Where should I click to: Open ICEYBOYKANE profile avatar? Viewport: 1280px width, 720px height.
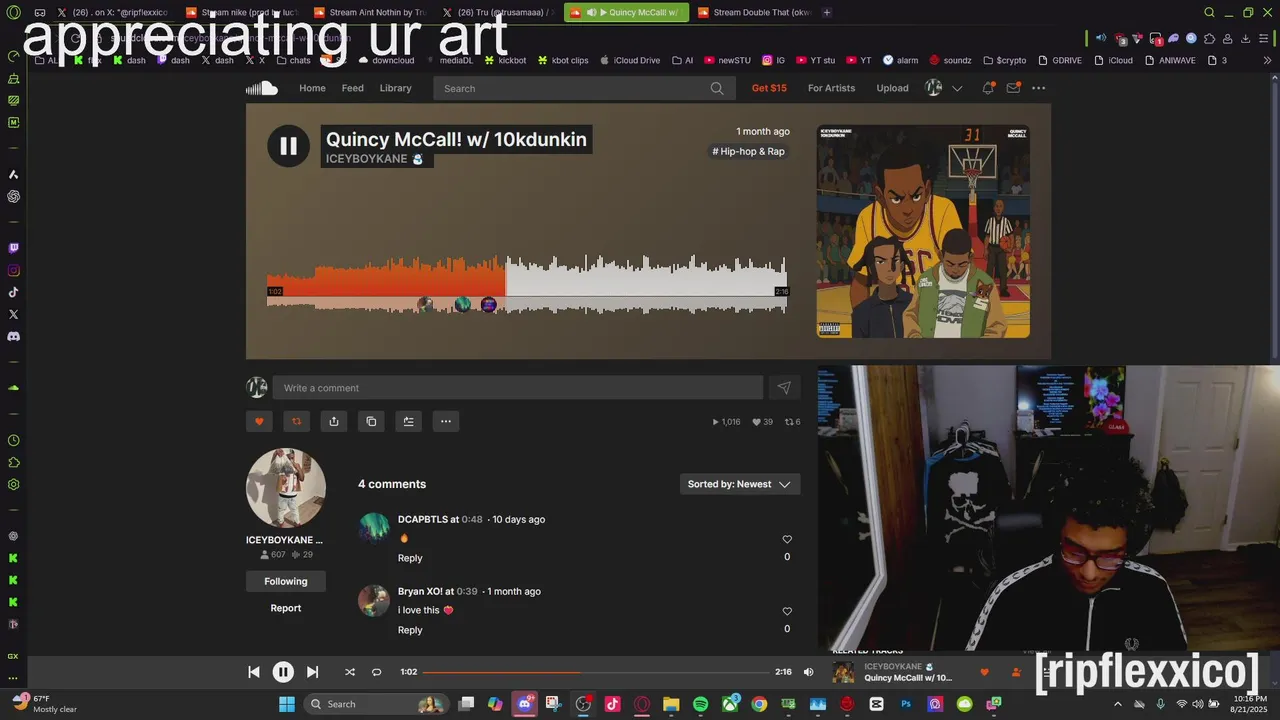(x=286, y=488)
